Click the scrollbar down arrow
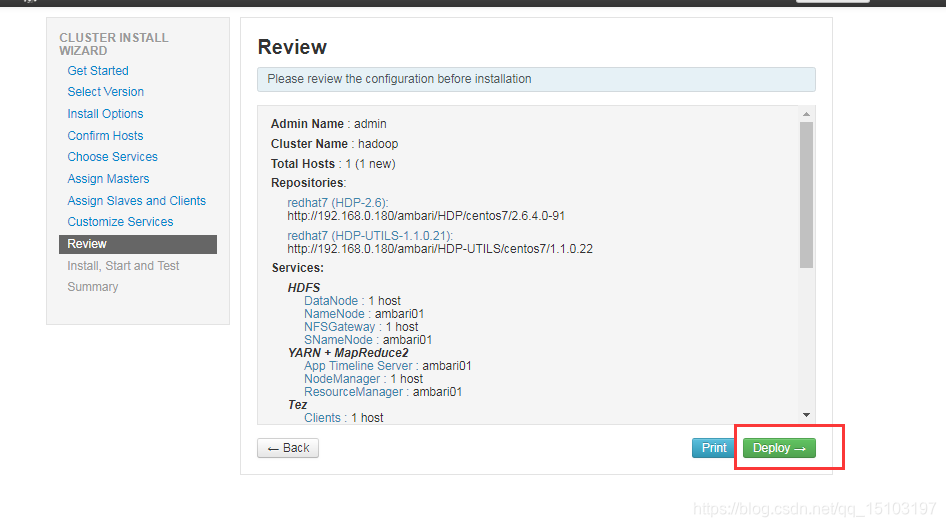 pyautogui.click(x=806, y=415)
